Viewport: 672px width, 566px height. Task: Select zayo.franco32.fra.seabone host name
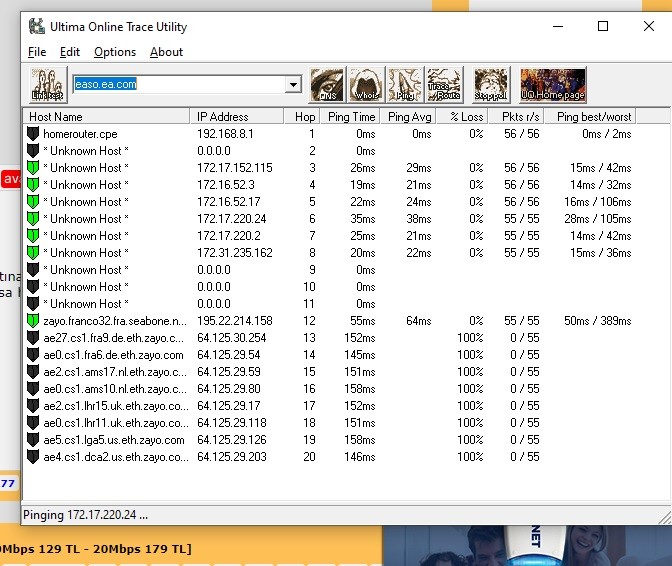coord(115,320)
